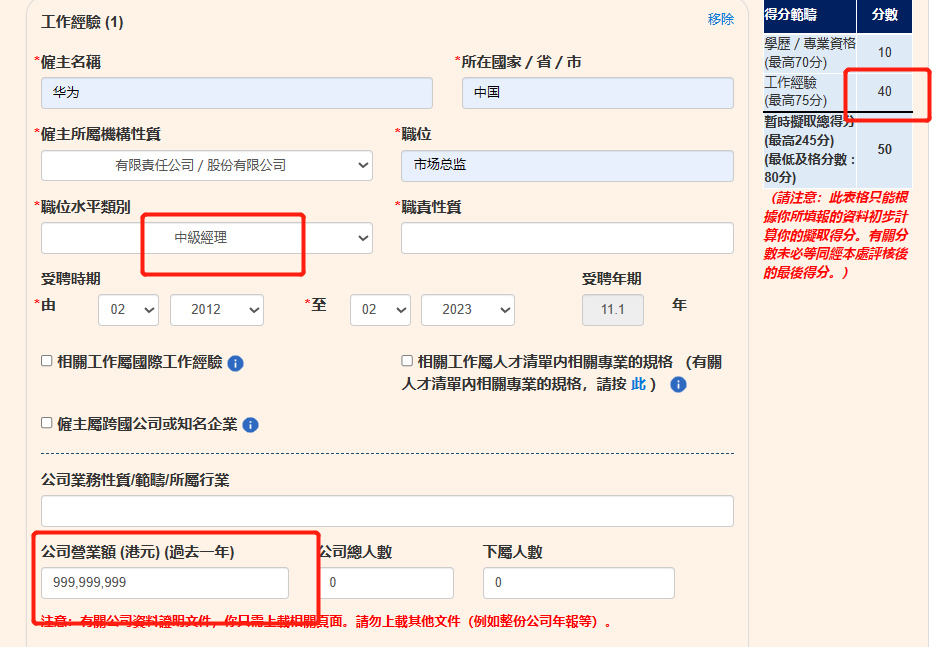Click the info icon beside 相關工作屬國際工作經驗

pos(235,363)
